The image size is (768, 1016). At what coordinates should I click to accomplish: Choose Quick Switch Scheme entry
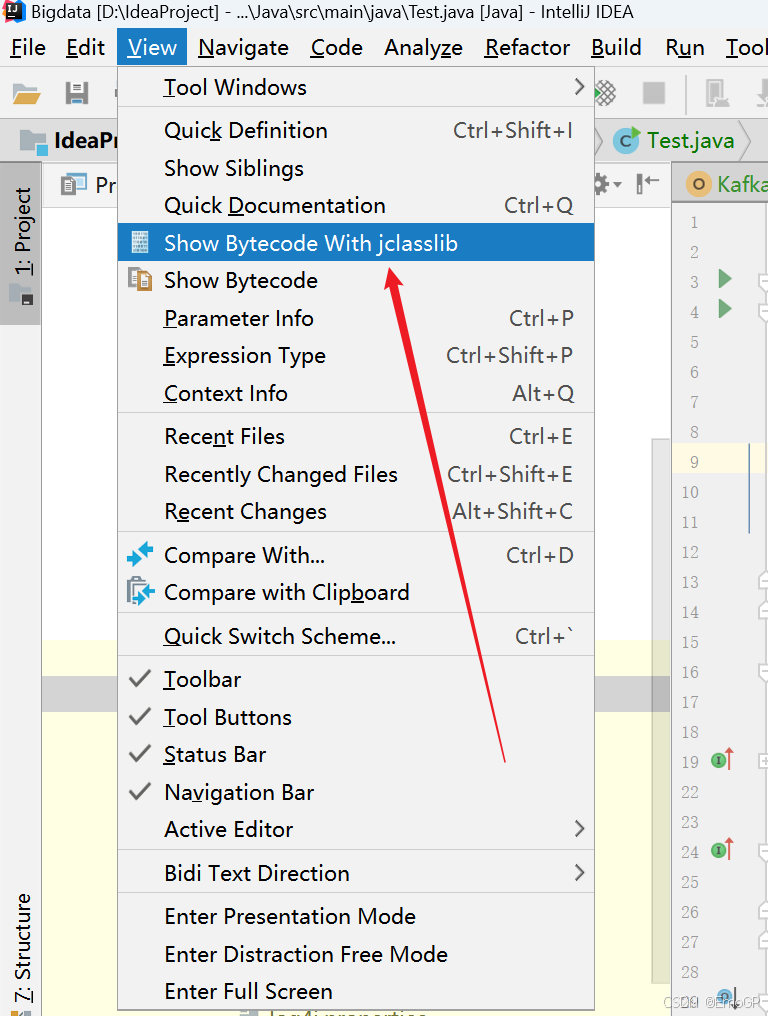(355, 636)
